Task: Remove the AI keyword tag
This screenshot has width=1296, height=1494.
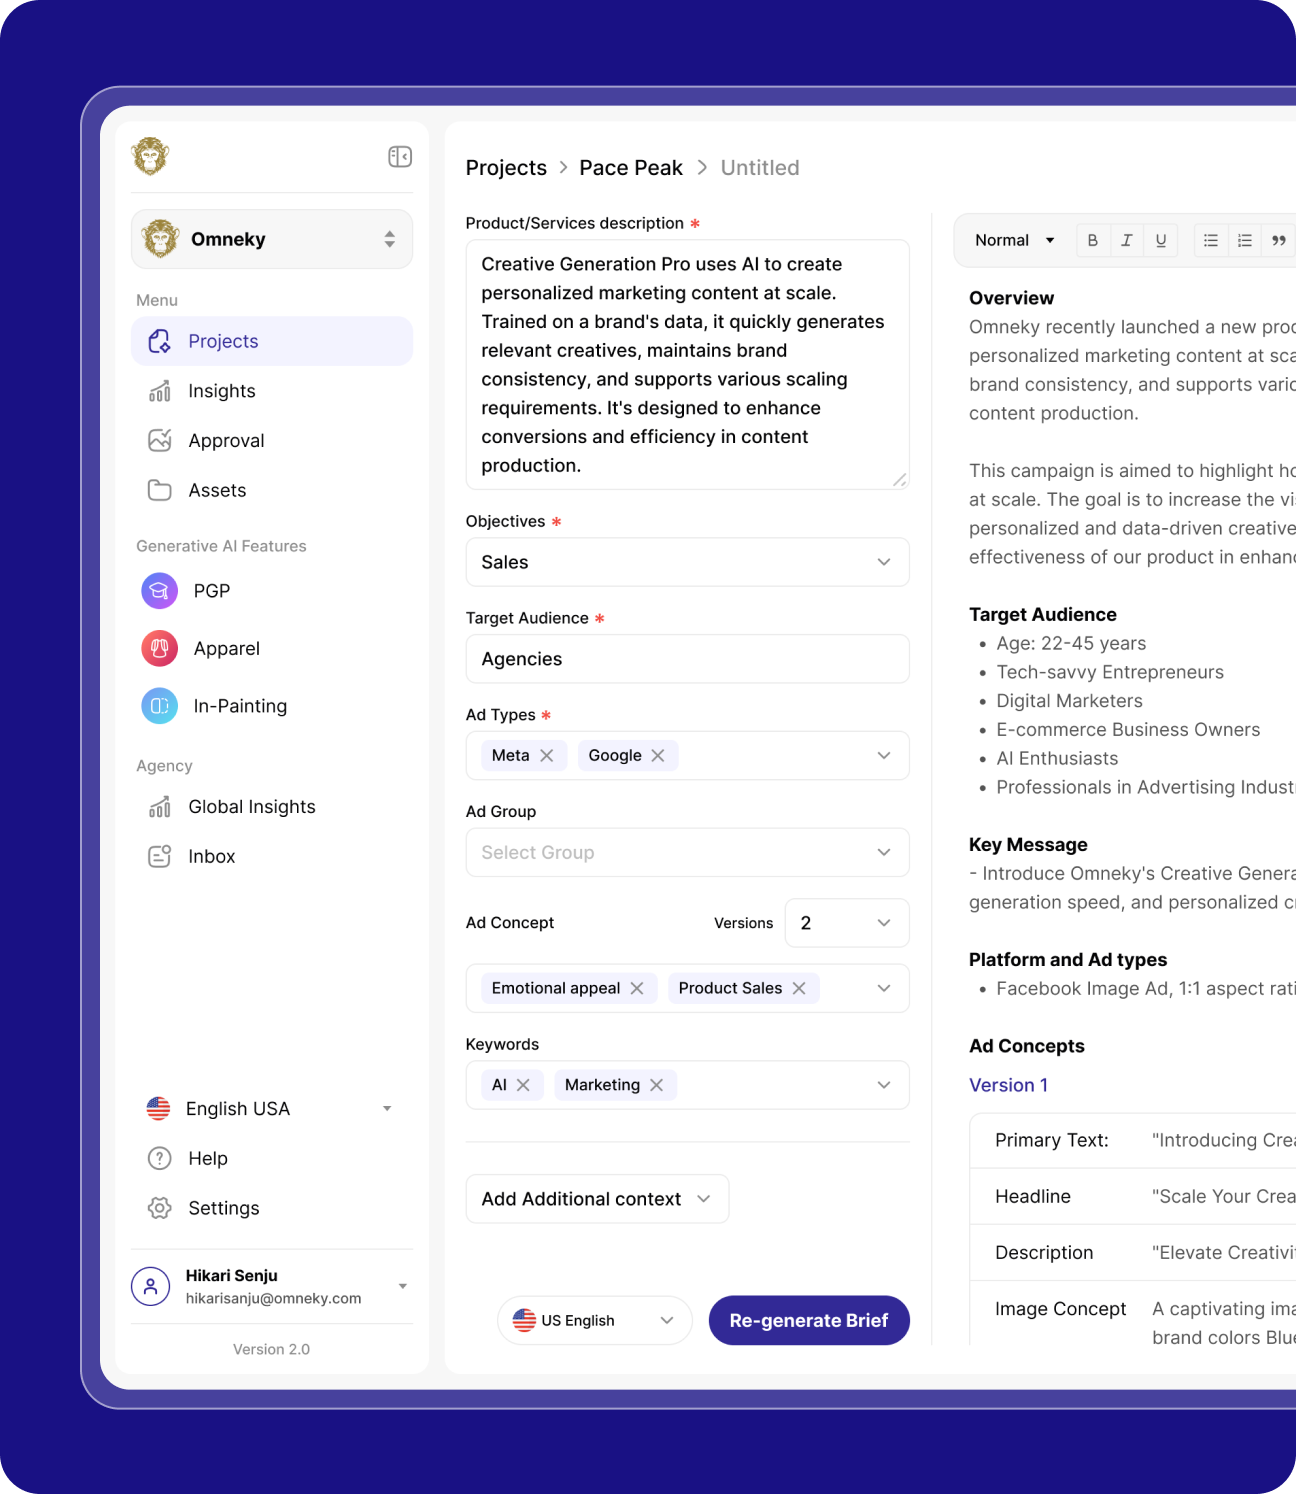Action: click(523, 1085)
